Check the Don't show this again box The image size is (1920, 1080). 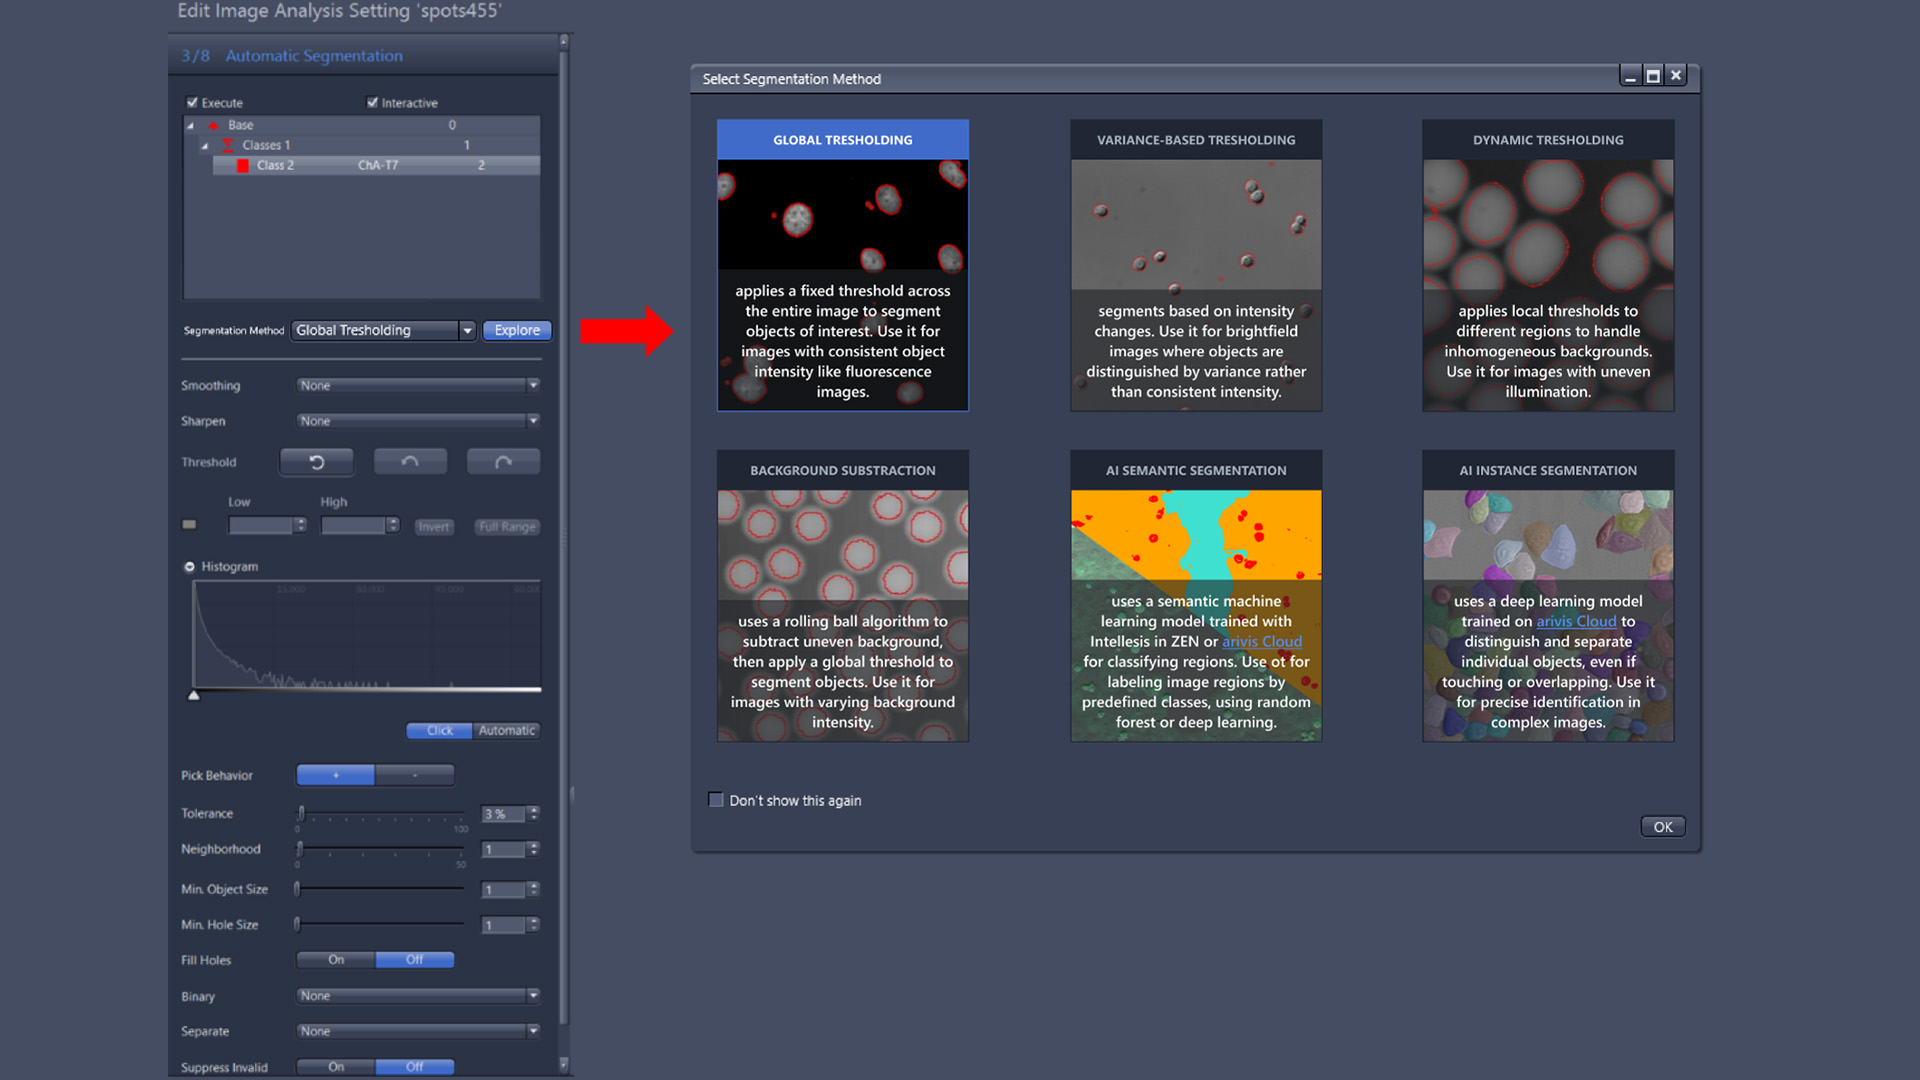pyautogui.click(x=716, y=800)
